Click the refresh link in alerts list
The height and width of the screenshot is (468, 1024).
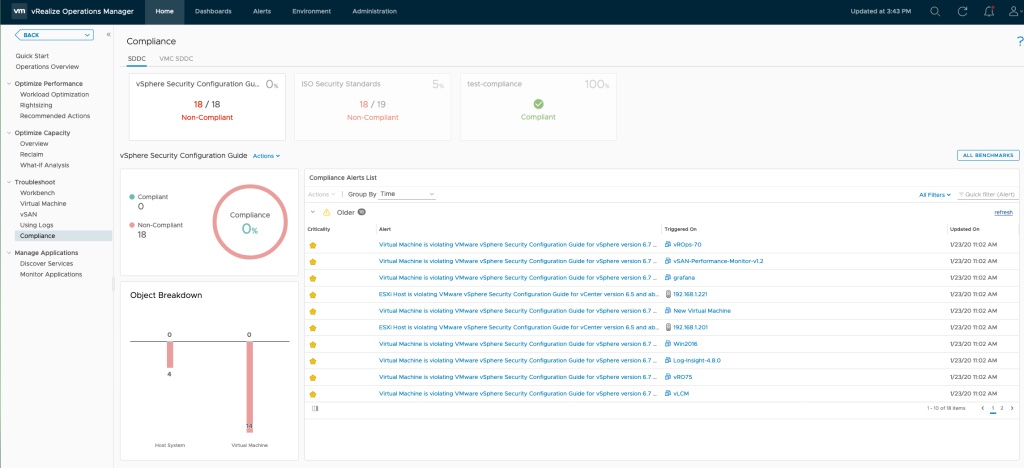coord(1003,213)
